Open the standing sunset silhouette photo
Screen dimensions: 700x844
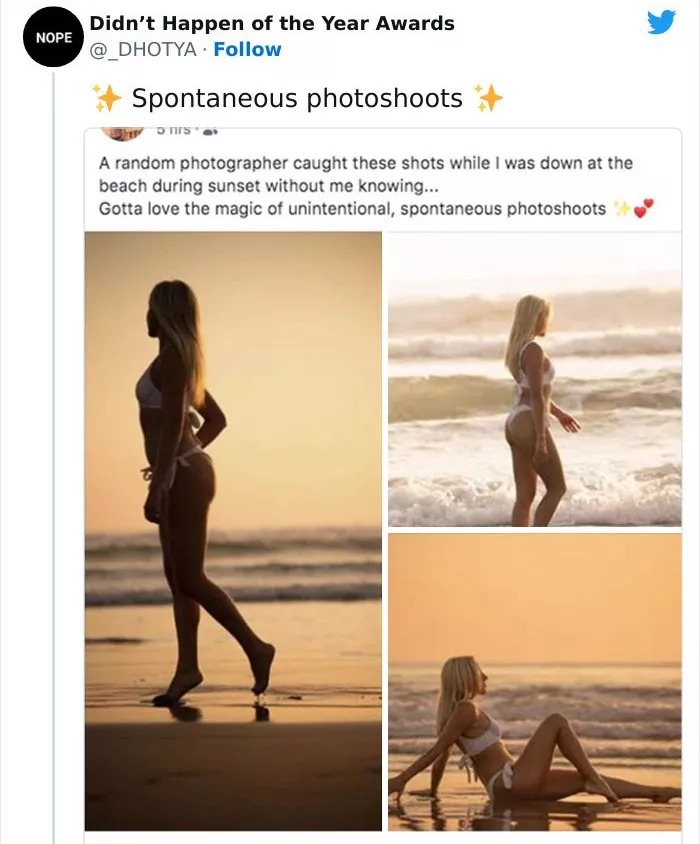point(233,531)
